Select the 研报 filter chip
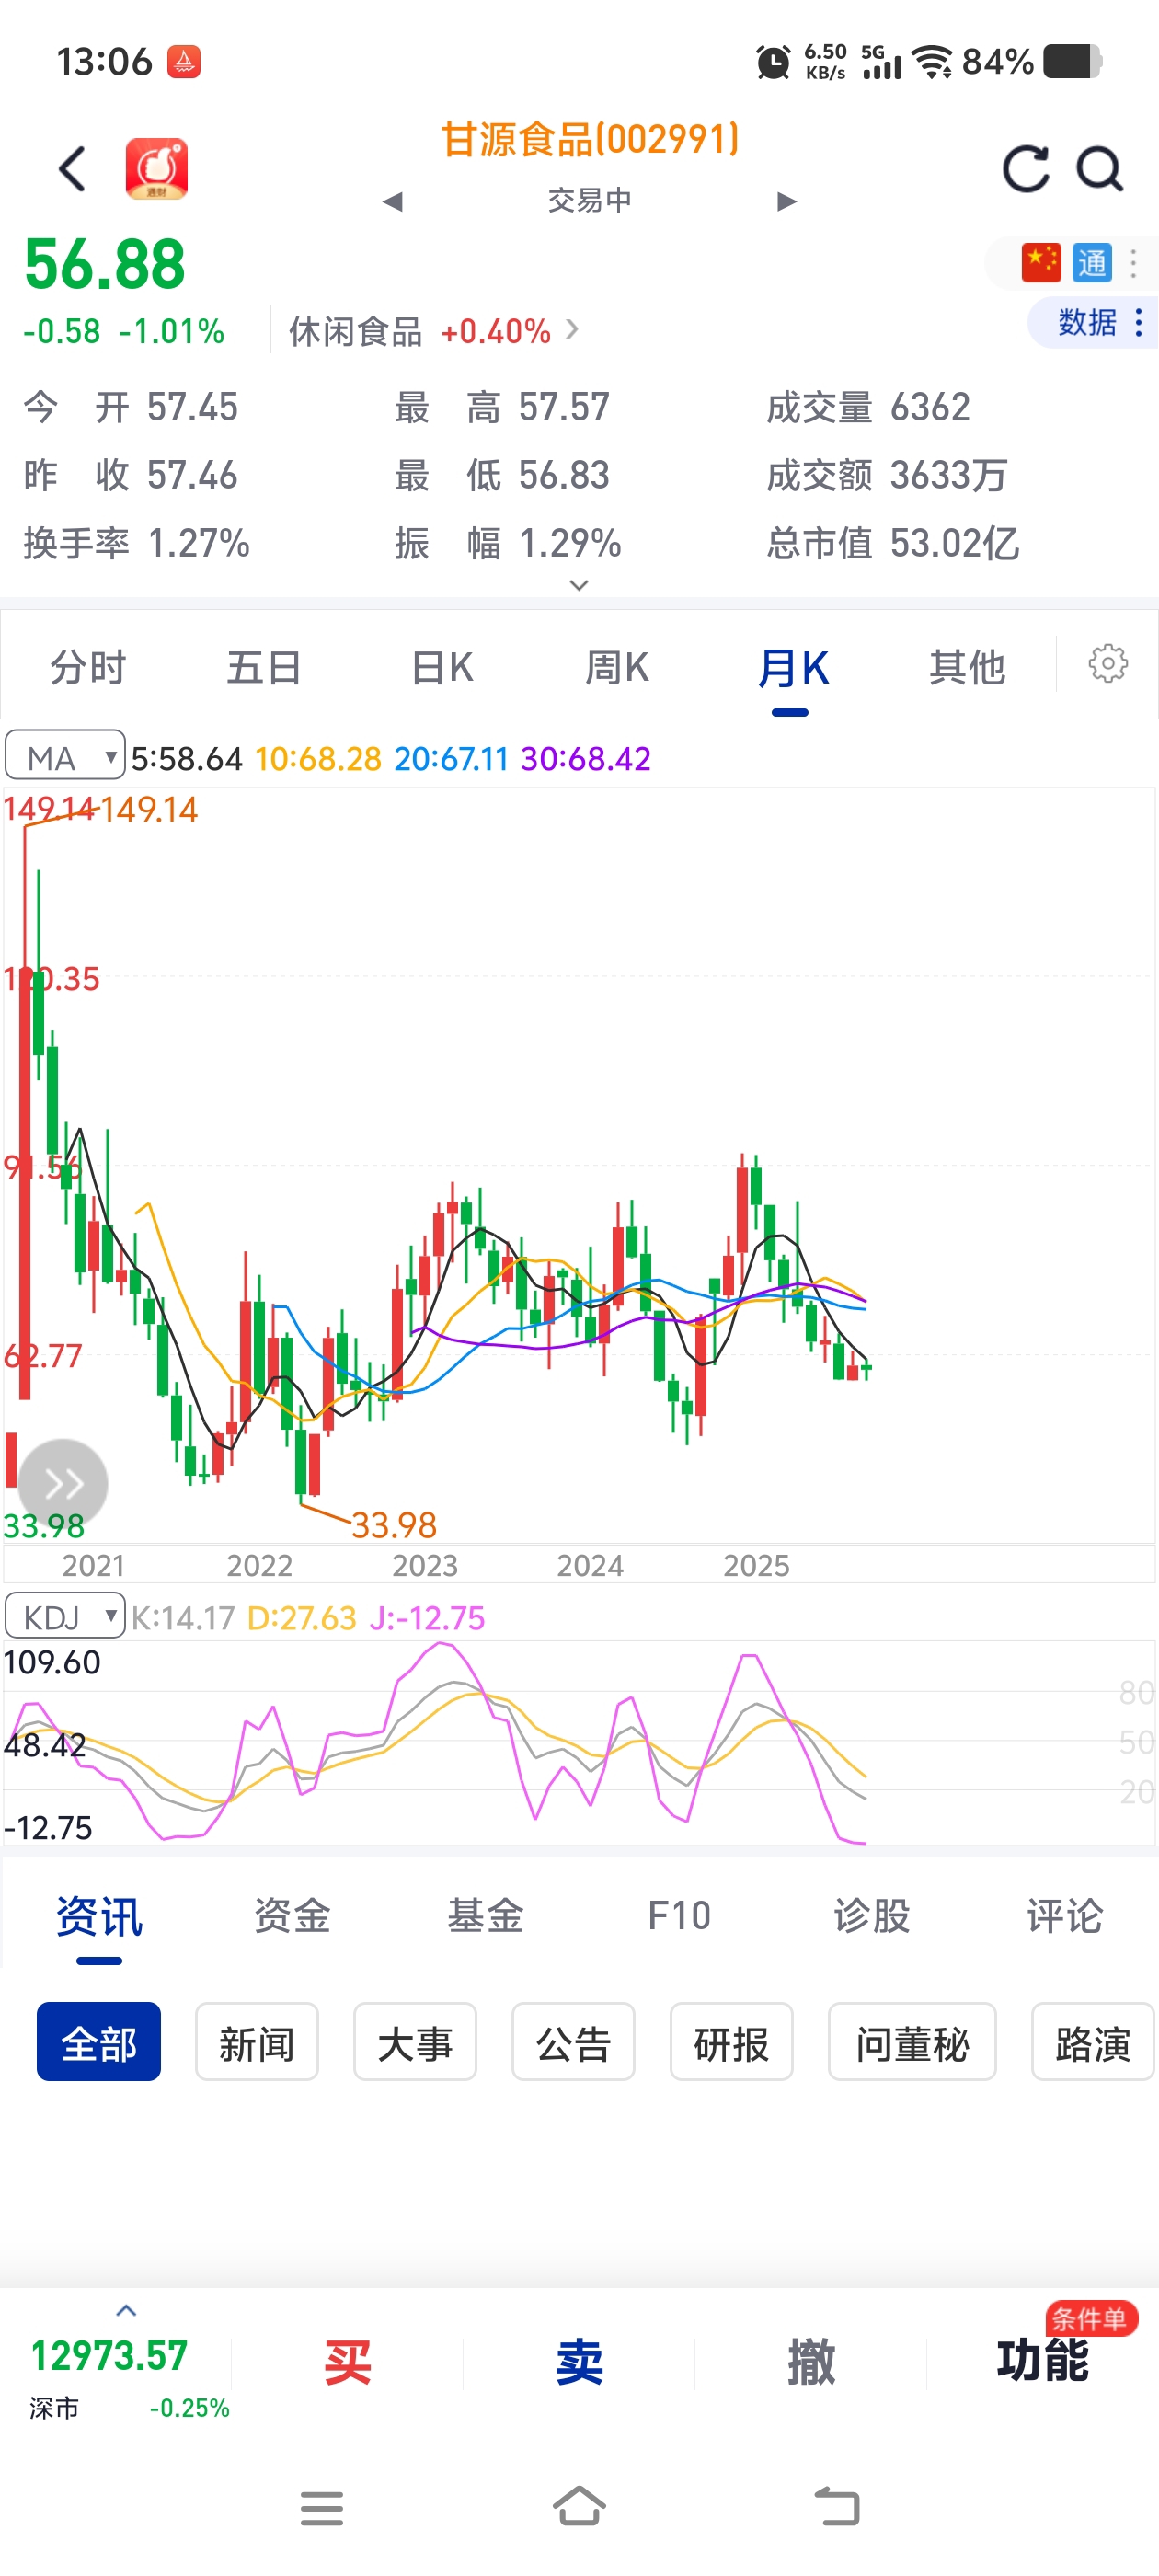The width and height of the screenshot is (1159, 2576). [x=732, y=2042]
